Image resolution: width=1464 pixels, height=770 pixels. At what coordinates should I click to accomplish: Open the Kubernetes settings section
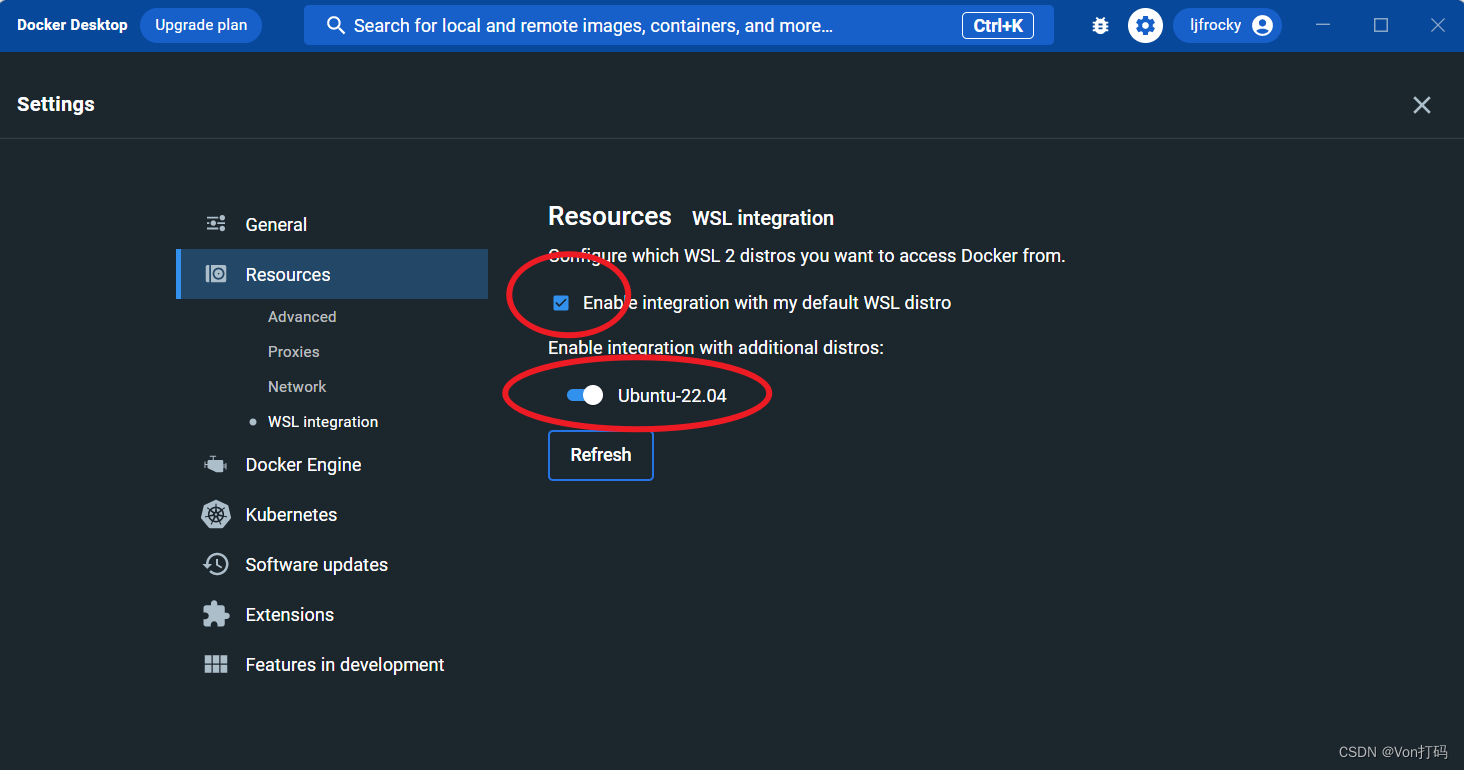pos(332,514)
